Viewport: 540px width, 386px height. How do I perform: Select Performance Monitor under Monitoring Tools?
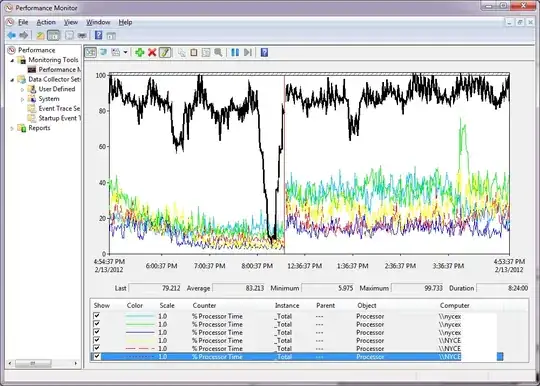click(x=60, y=70)
